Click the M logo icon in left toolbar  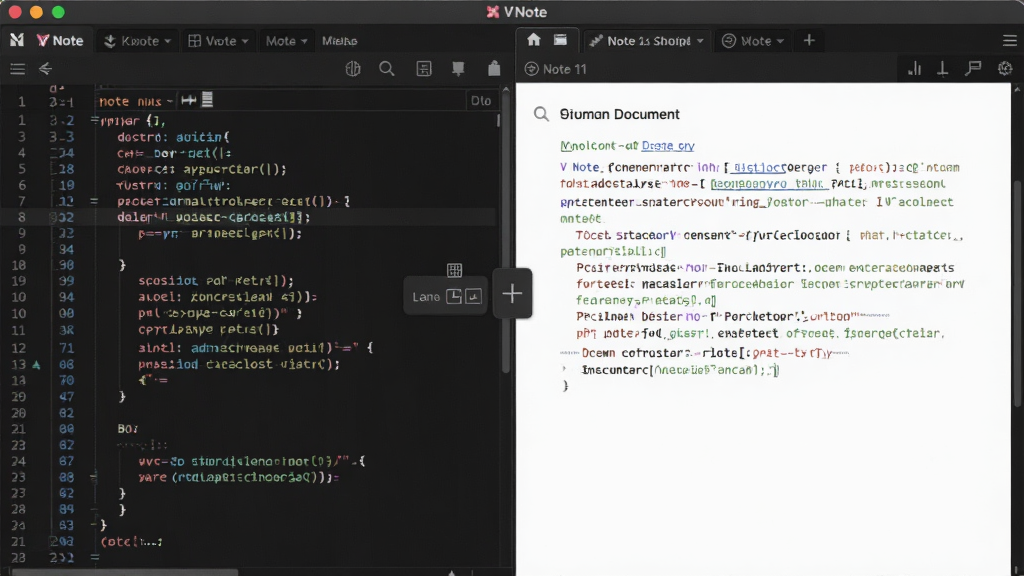coord(16,40)
